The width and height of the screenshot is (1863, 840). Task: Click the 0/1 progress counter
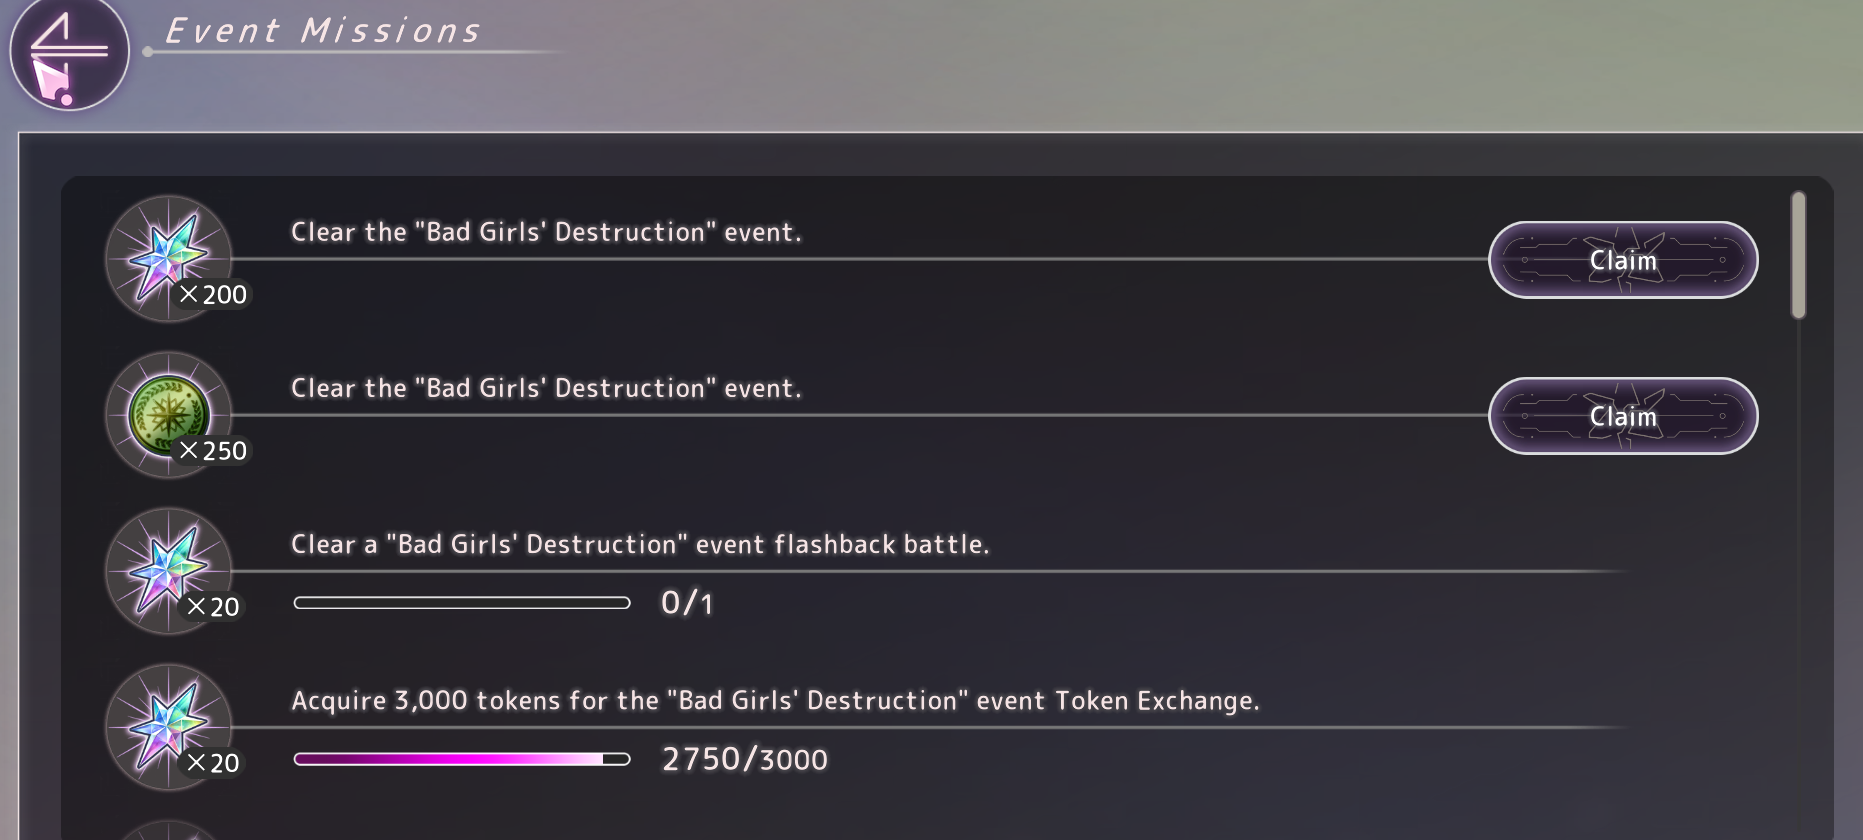coord(687,603)
